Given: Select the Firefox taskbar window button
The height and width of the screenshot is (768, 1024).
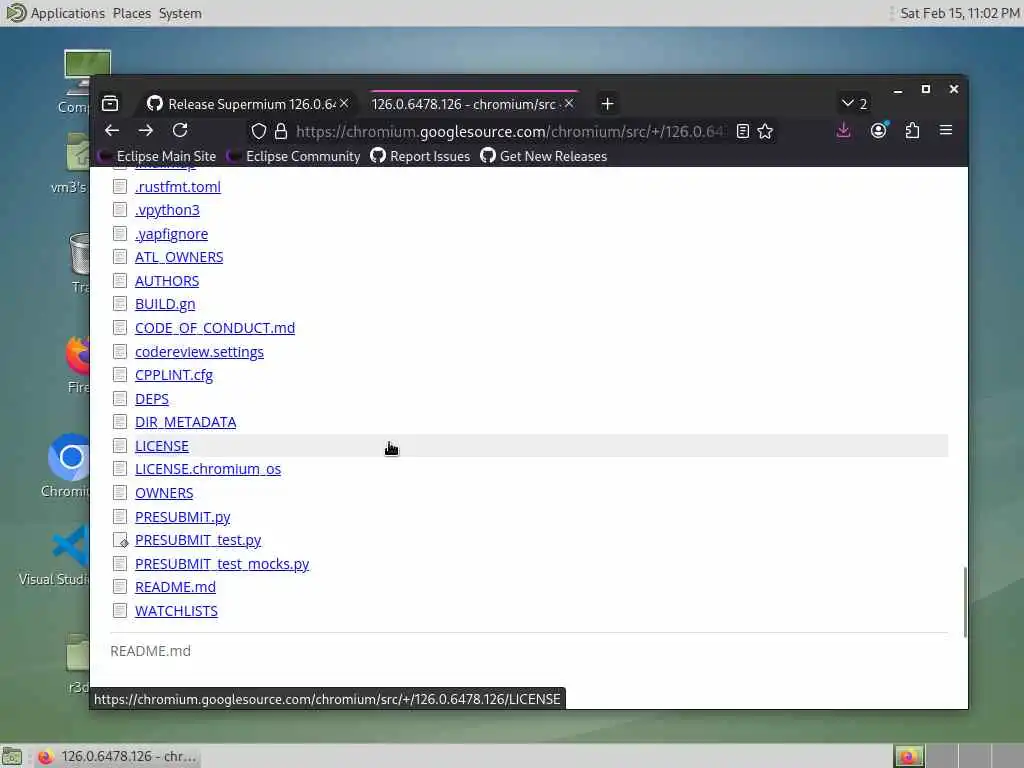Looking at the screenshot, I should pos(116,756).
